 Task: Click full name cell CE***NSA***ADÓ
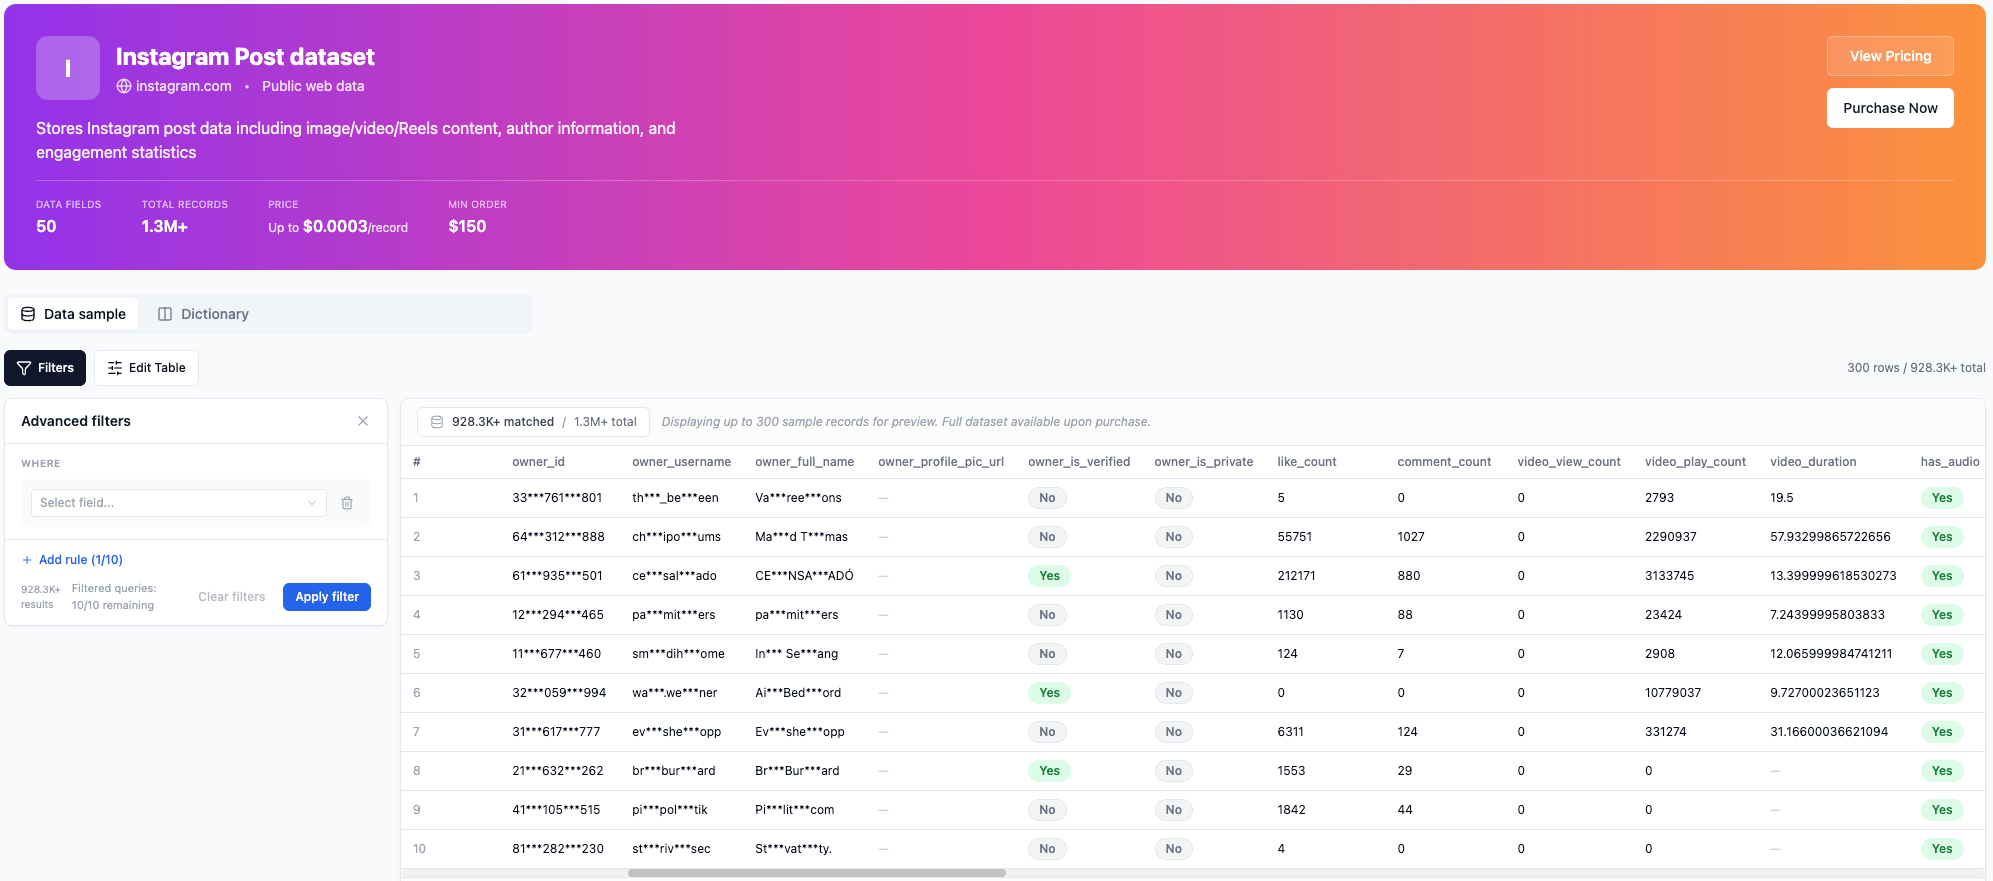(x=804, y=576)
